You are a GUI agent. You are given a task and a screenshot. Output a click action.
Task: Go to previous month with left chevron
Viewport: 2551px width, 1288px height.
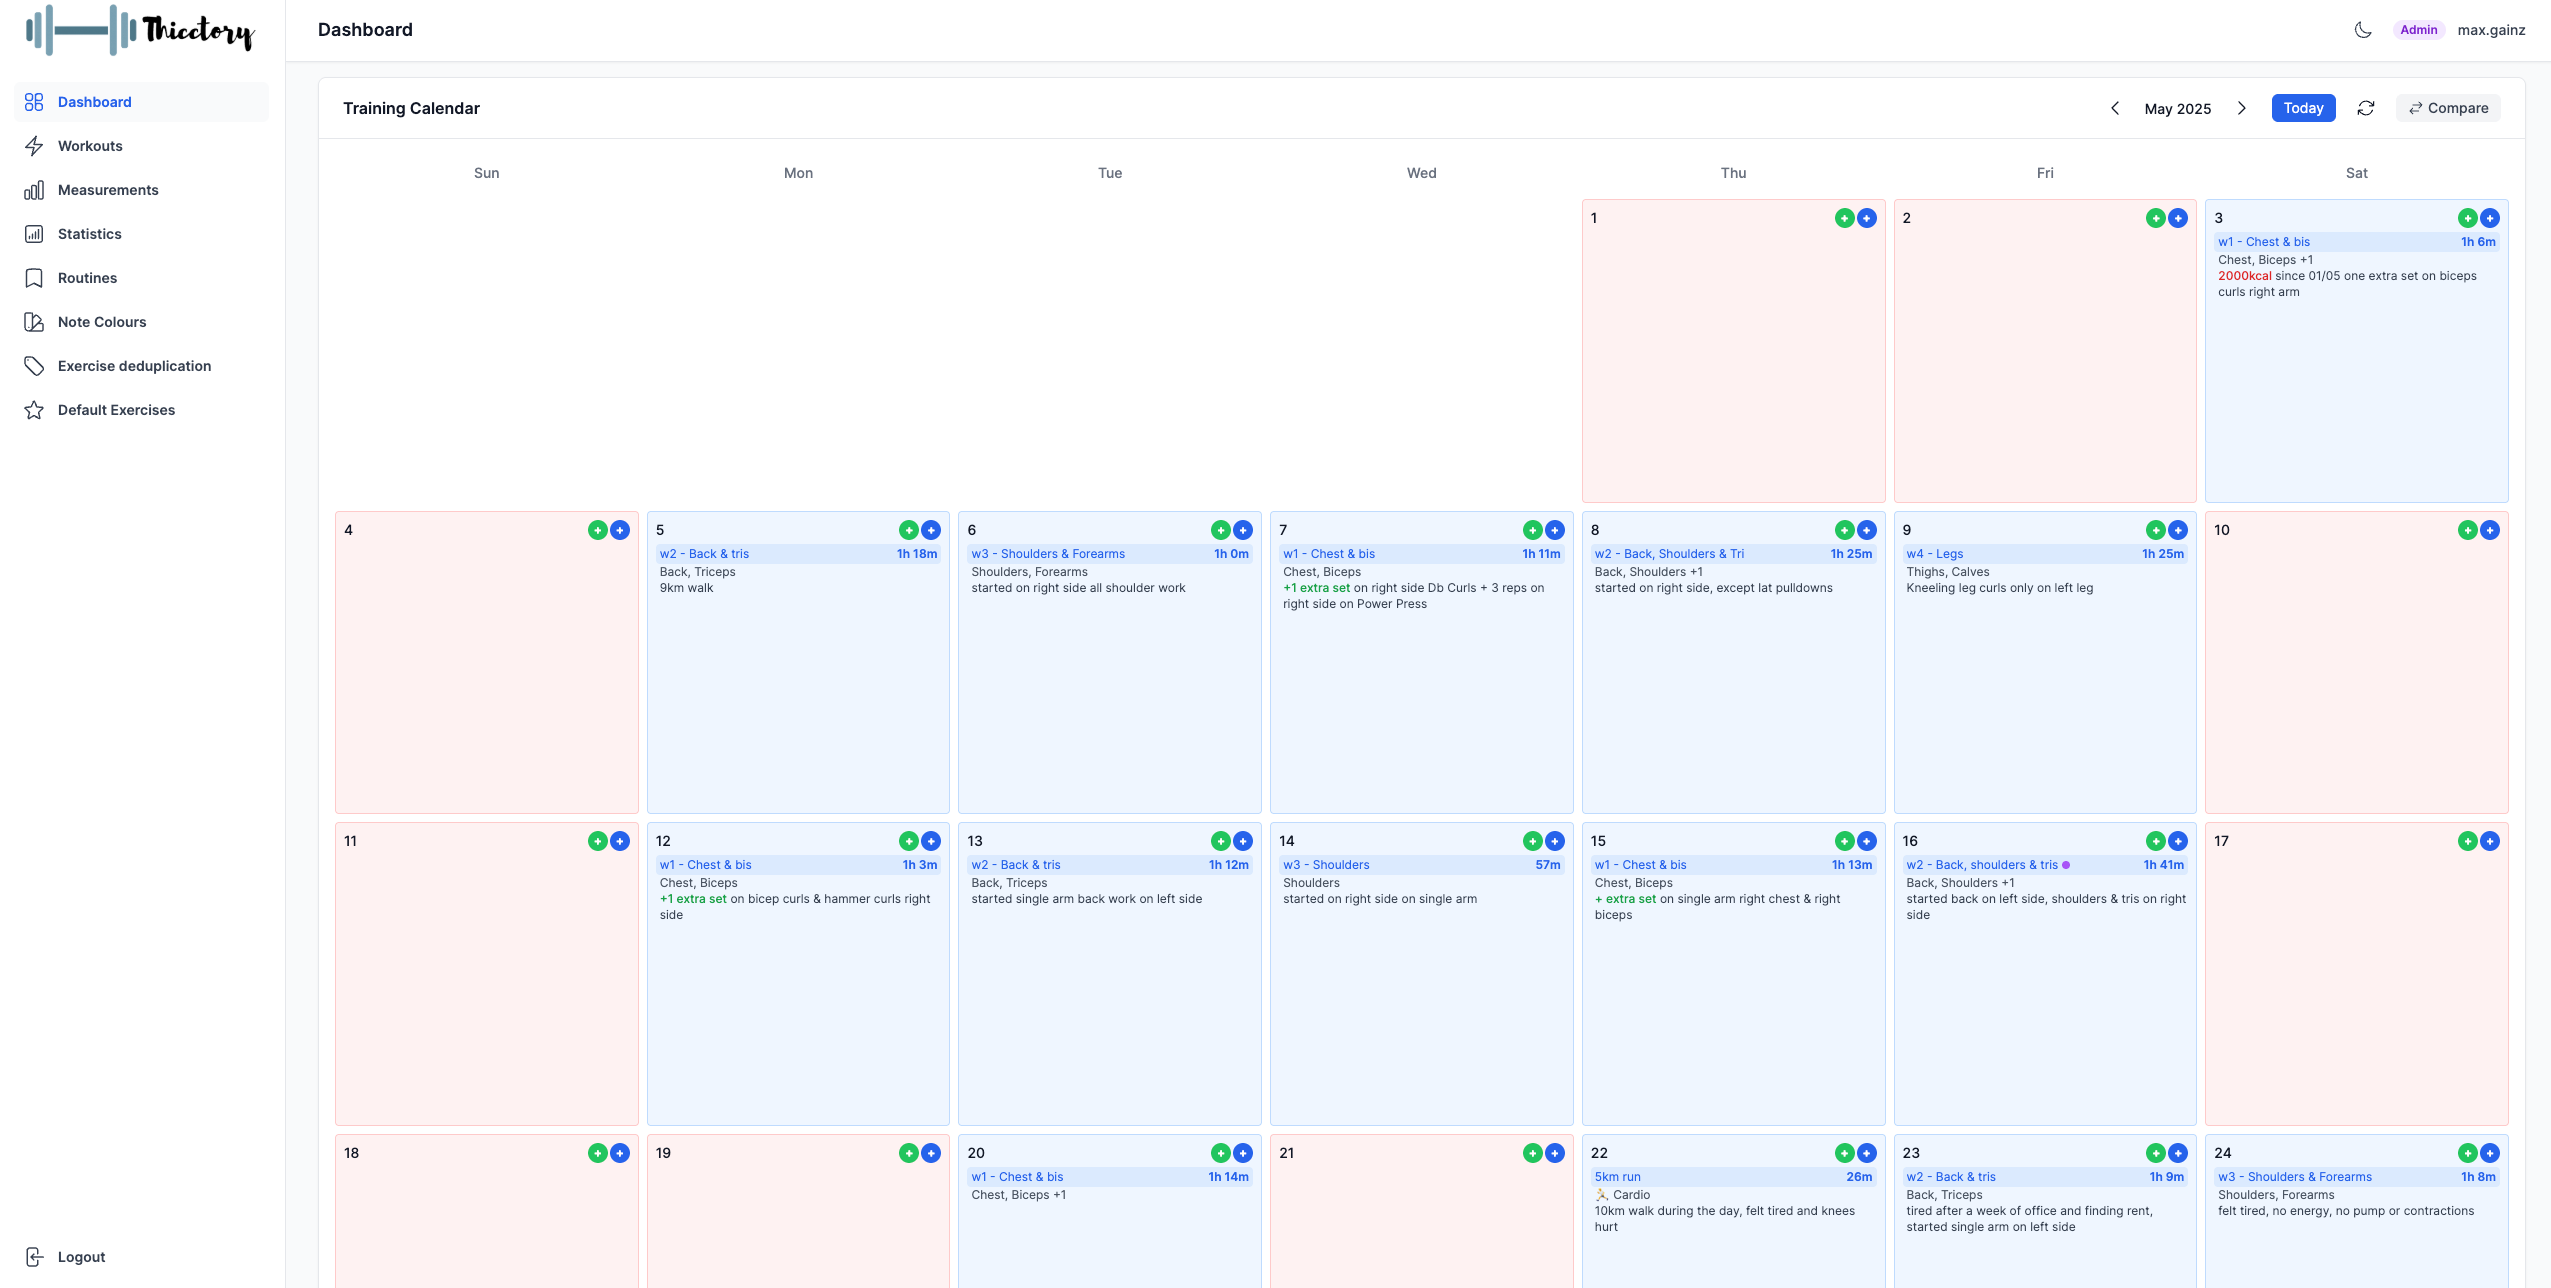click(x=2114, y=108)
